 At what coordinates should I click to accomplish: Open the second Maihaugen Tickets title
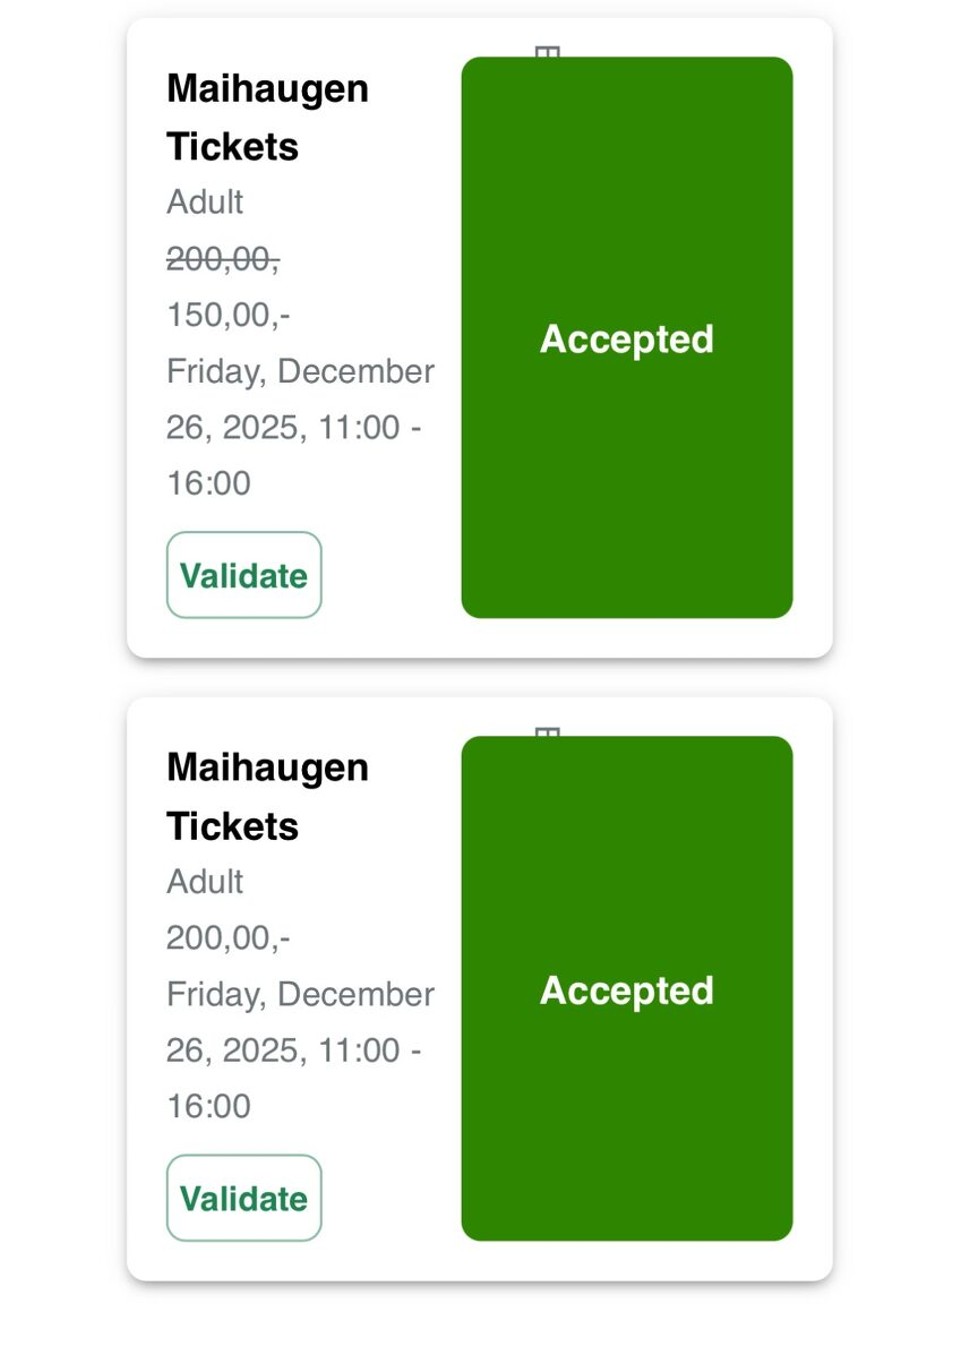pyautogui.click(x=267, y=796)
